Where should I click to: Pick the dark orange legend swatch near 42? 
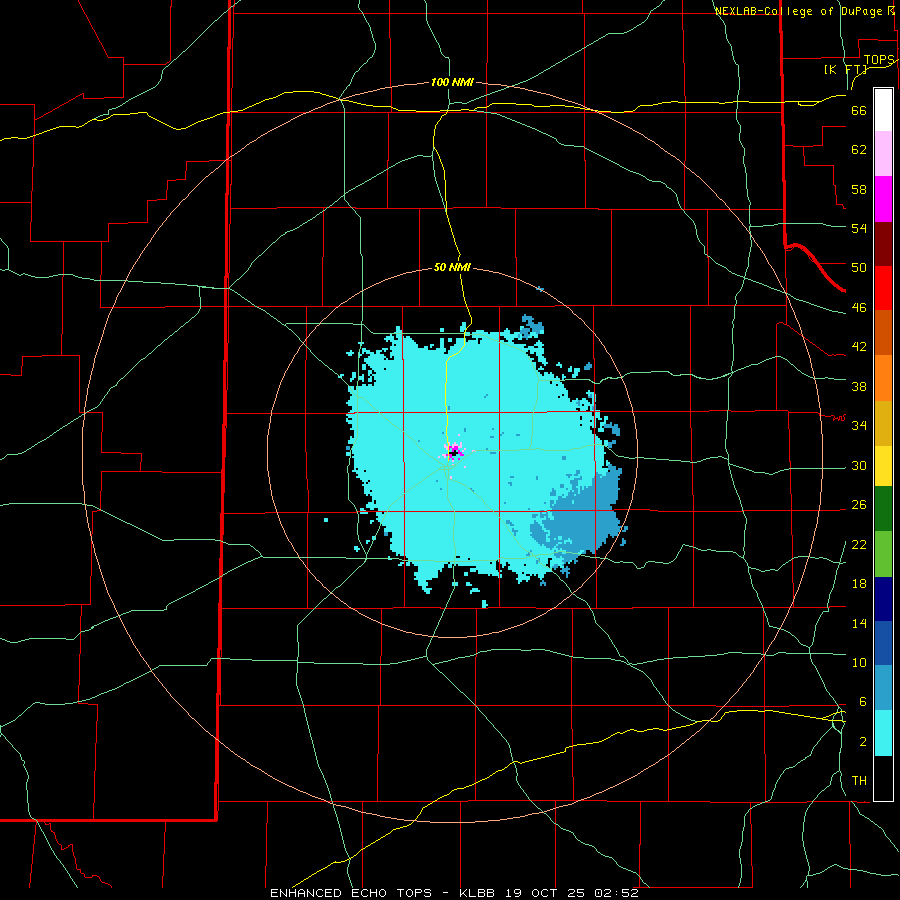883,333
